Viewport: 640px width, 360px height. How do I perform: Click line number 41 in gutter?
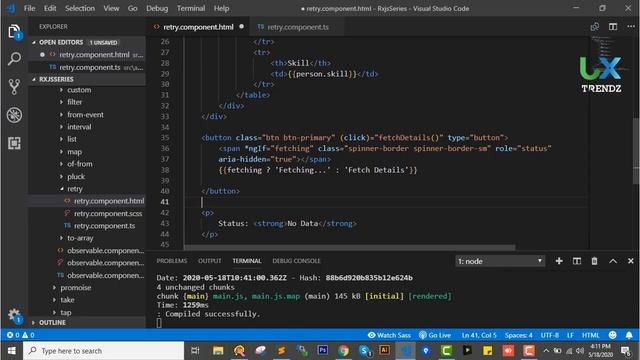coord(164,202)
